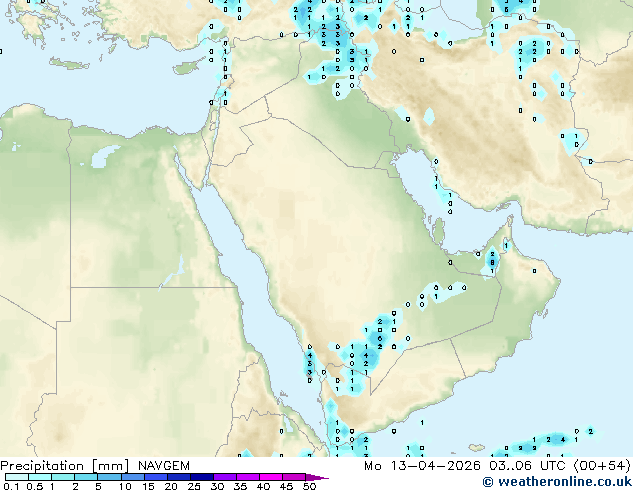Click the forecast date 'Mo 13-04-2026'
Viewport: 634px width, 490px height.
(x=423, y=466)
